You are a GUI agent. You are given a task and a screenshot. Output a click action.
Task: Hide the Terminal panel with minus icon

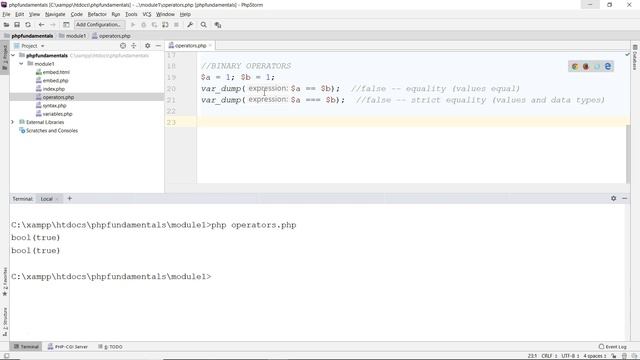tap(624, 198)
